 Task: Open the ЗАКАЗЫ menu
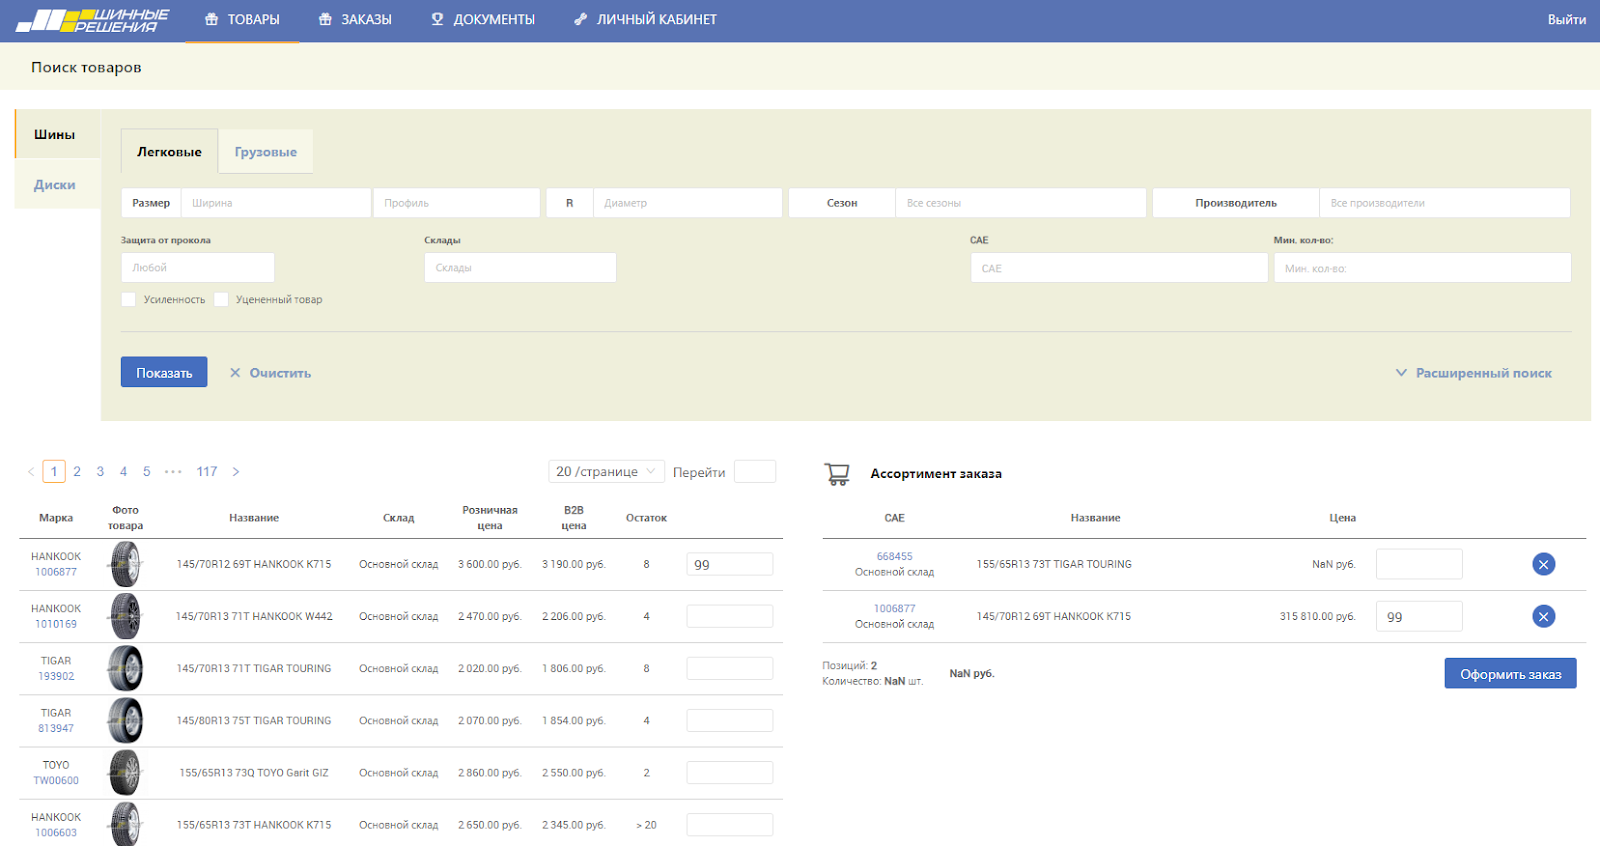tap(355, 20)
